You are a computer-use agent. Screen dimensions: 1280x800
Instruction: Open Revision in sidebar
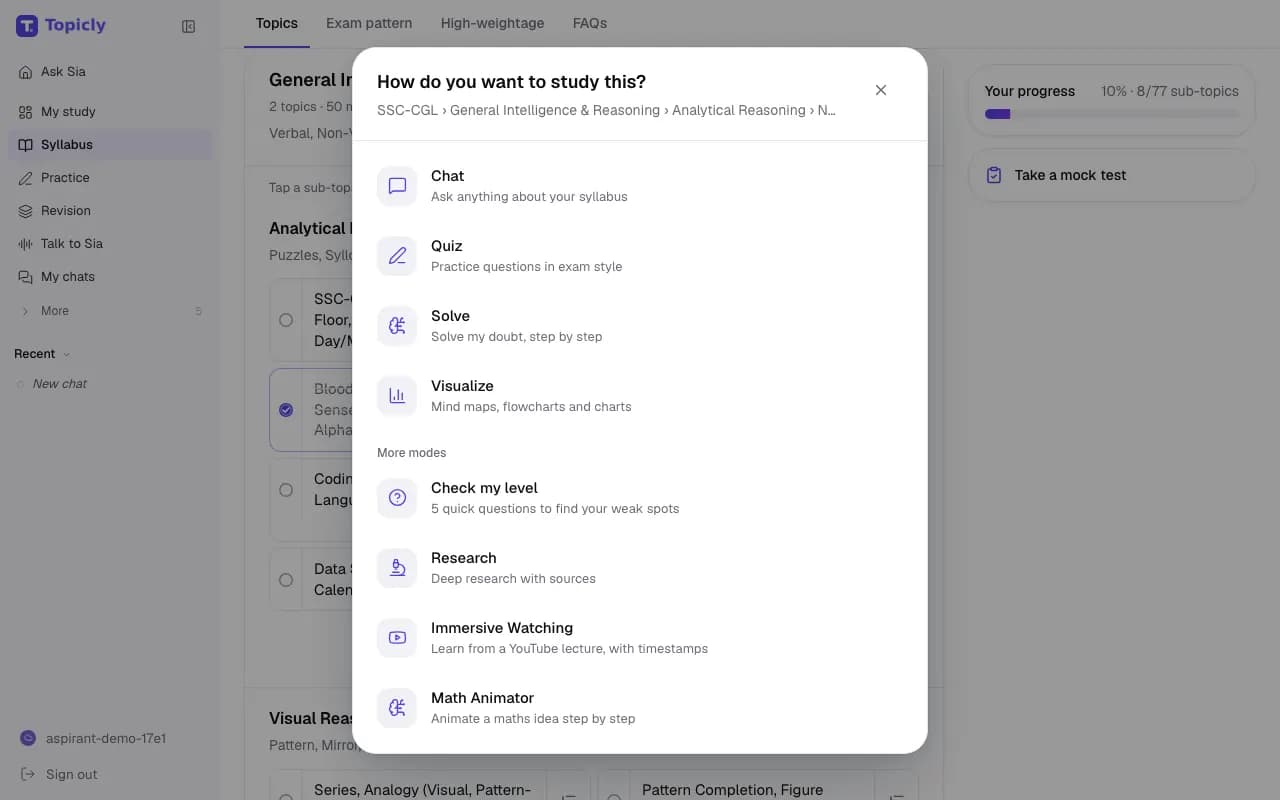(110, 211)
